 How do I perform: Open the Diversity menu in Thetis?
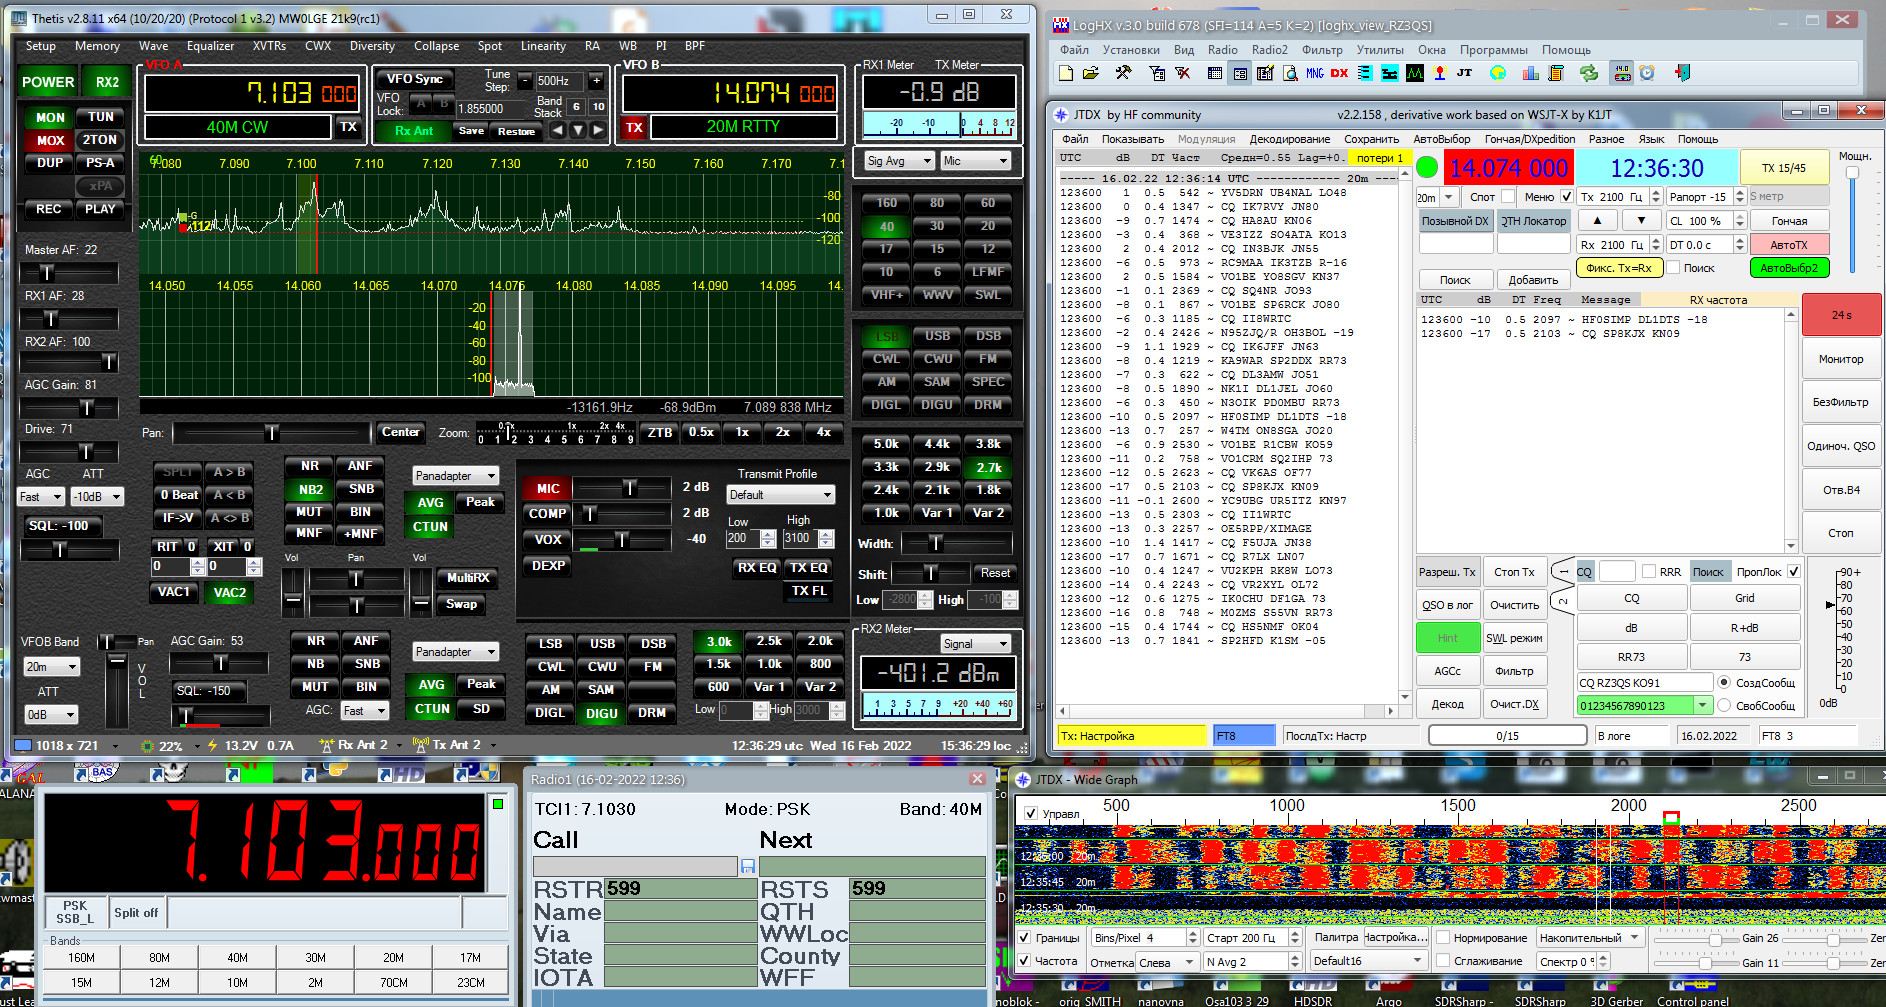[372, 46]
